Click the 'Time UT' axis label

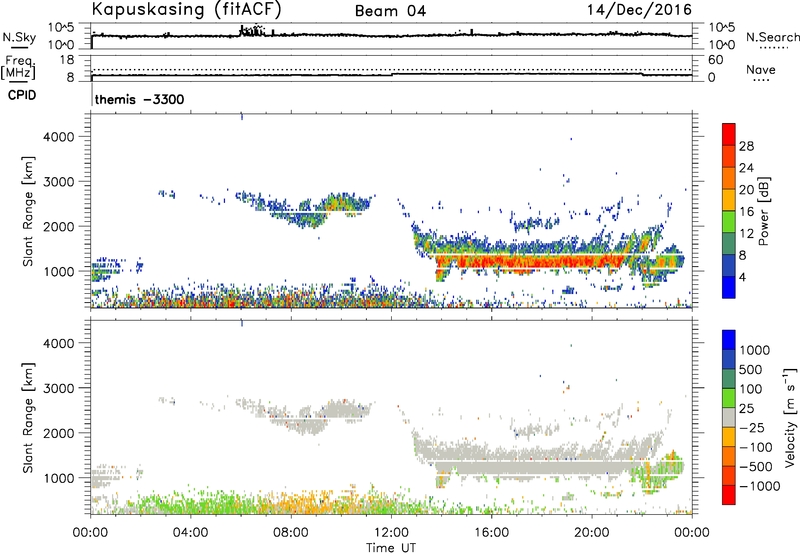391,548
